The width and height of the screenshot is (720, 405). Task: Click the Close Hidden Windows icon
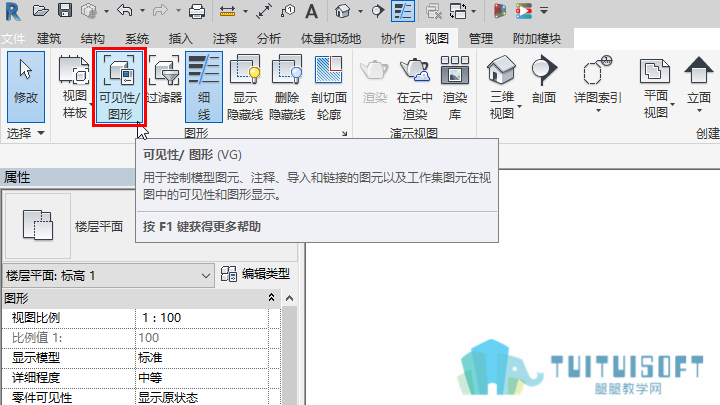pos(433,11)
